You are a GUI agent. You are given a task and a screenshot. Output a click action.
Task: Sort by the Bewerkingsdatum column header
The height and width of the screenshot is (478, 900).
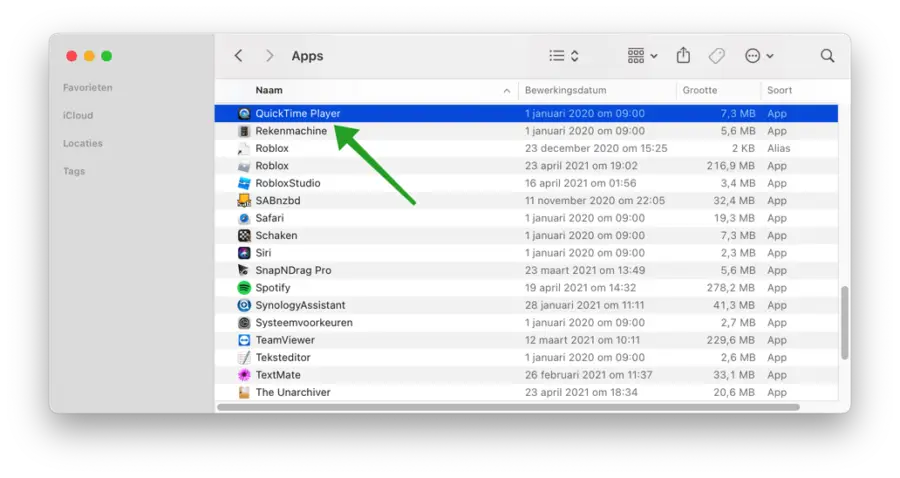pyautogui.click(x=565, y=90)
